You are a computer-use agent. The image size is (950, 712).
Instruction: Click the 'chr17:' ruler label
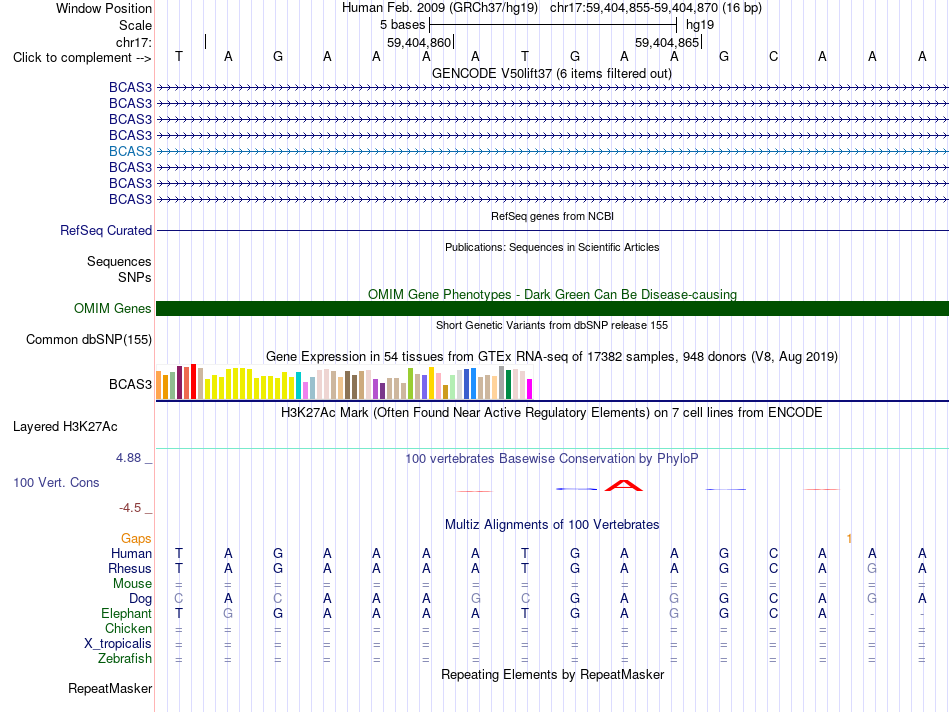134,42
